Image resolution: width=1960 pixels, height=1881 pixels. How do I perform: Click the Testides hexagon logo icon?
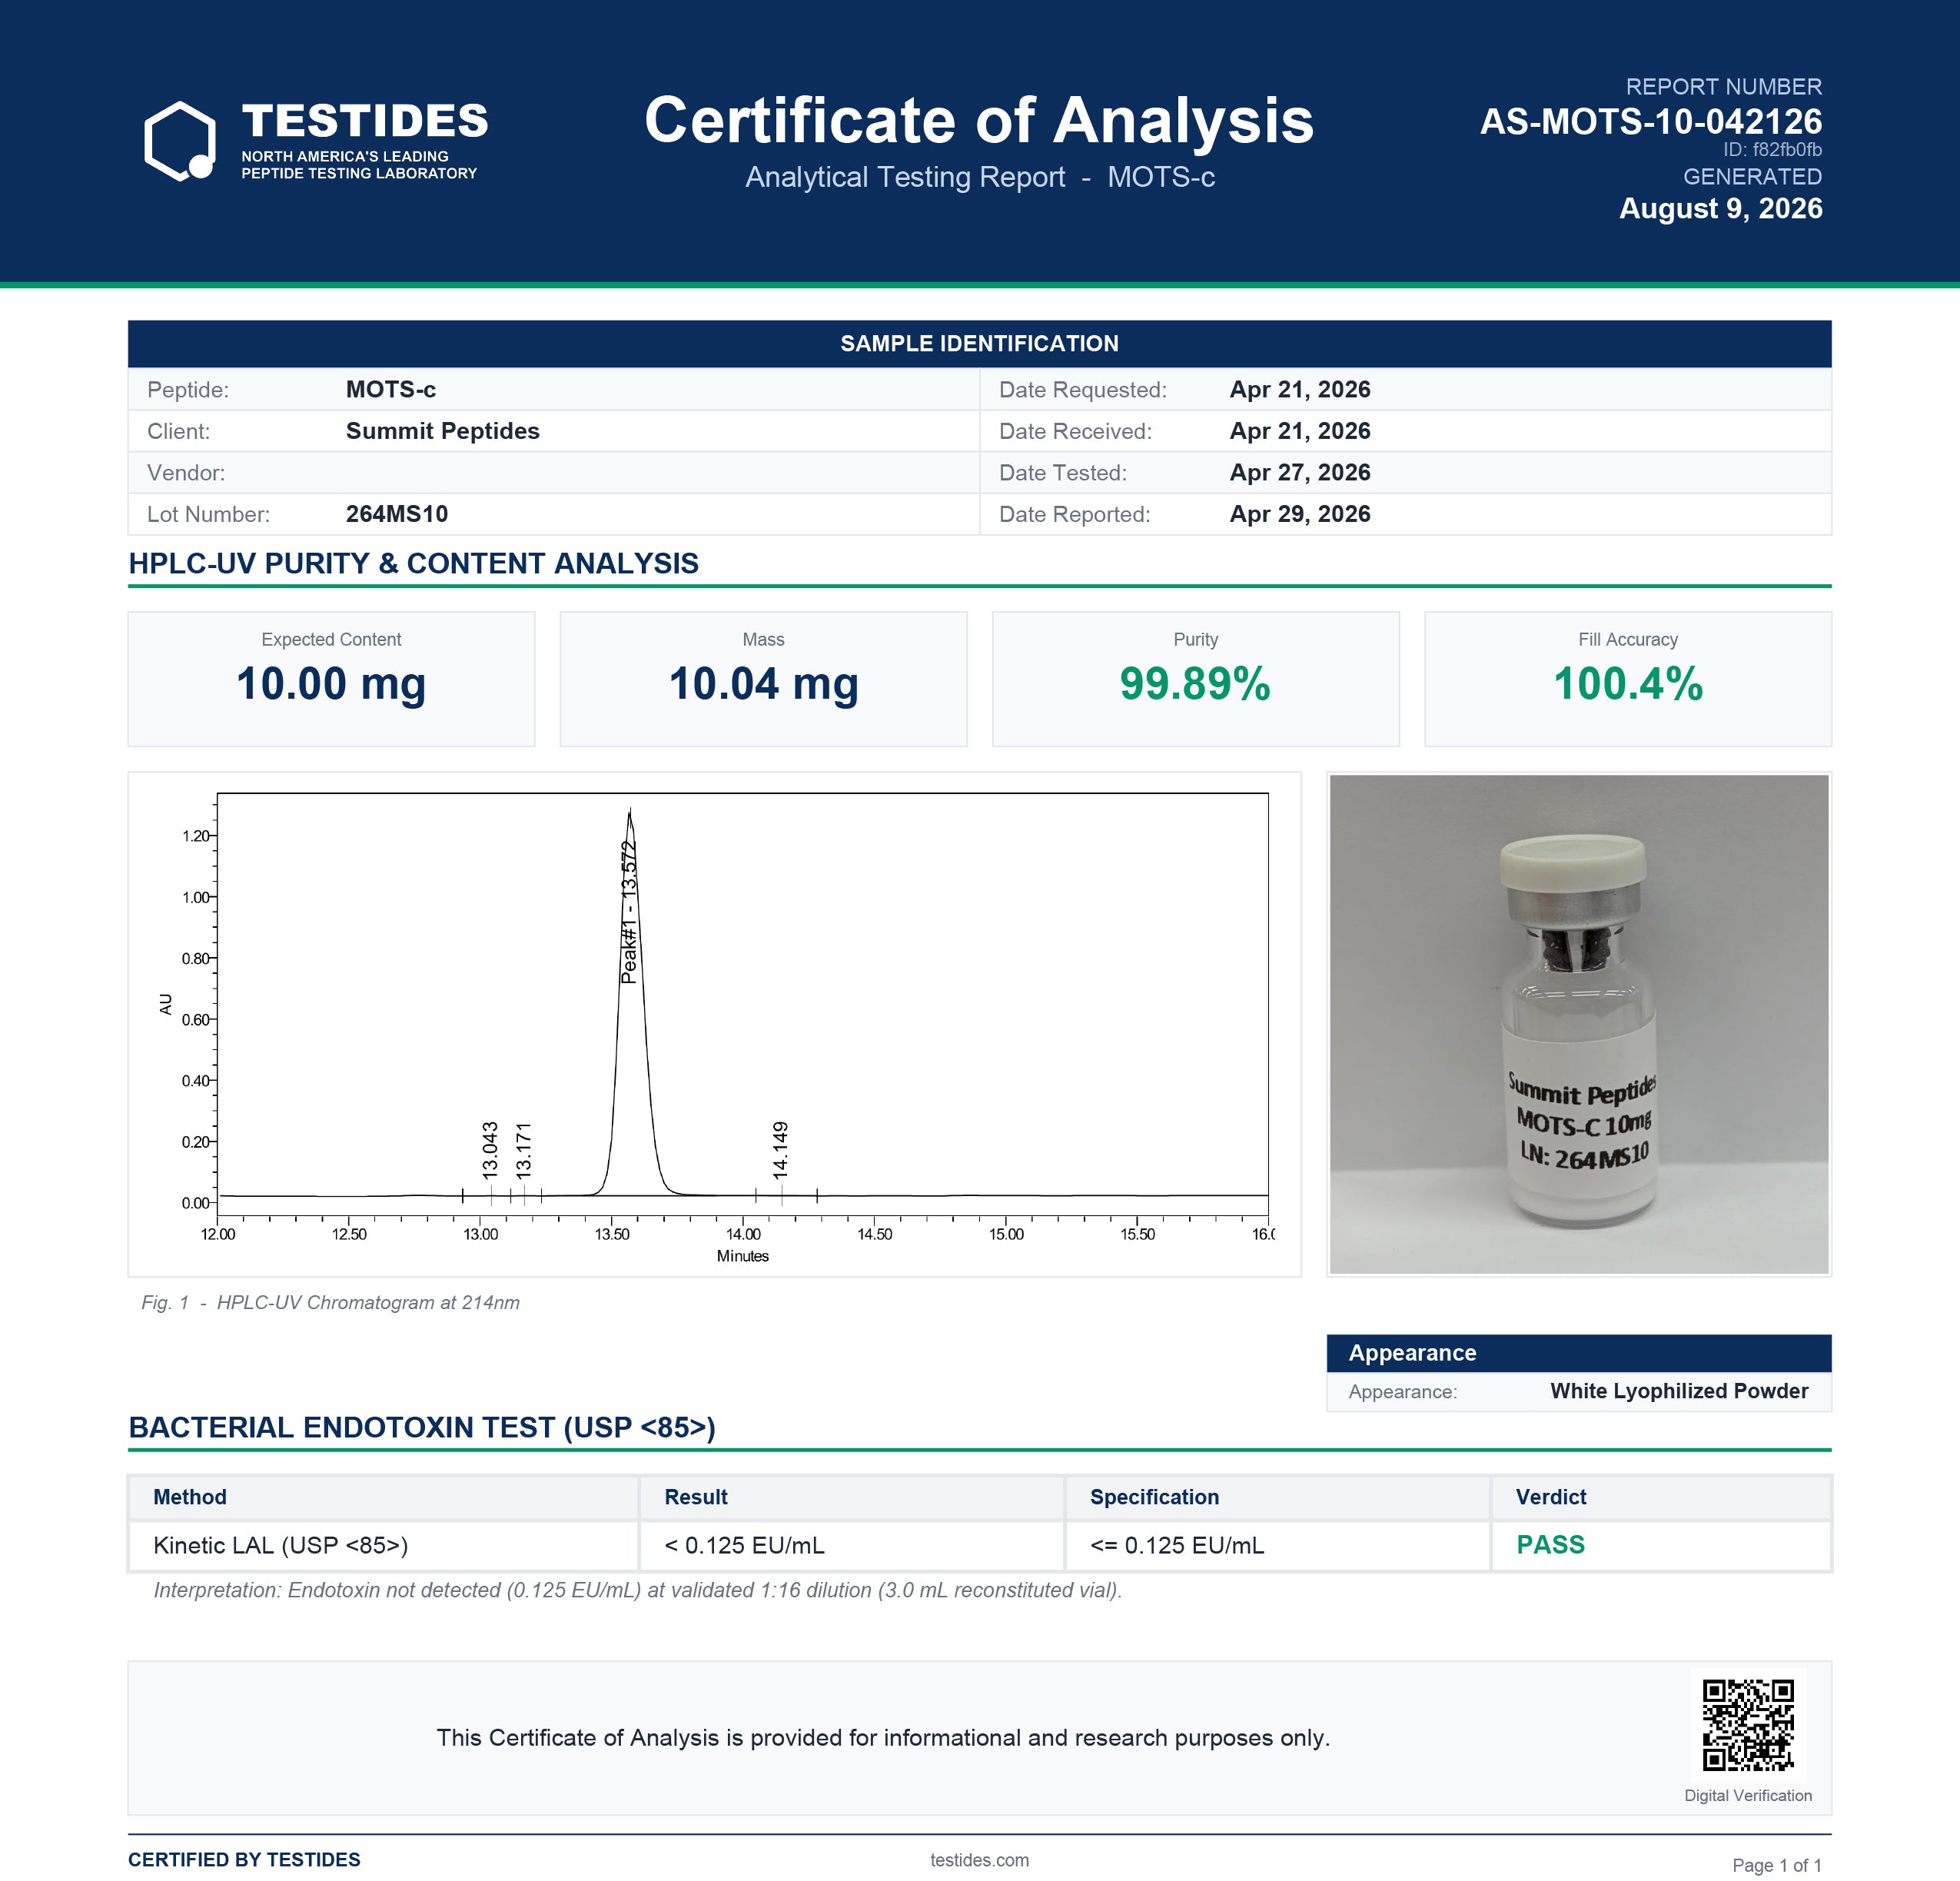(180, 140)
